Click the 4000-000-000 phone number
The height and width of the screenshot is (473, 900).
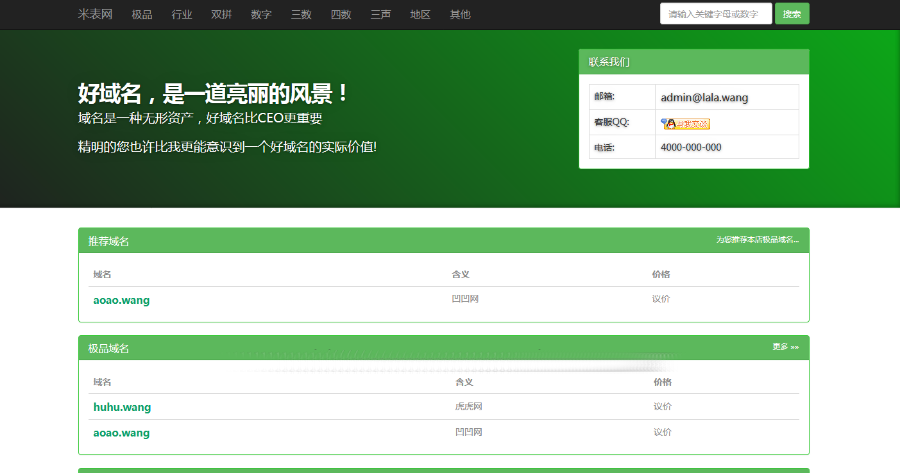pos(691,147)
